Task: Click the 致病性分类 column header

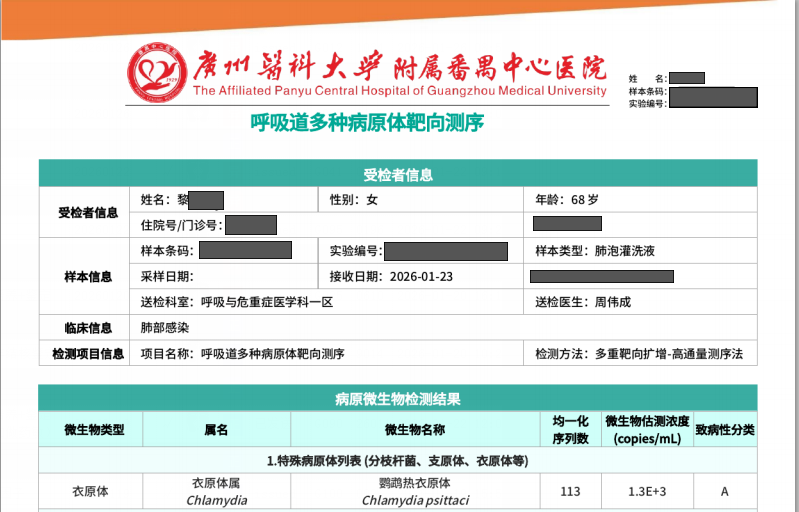Action: [x=725, y=430]
